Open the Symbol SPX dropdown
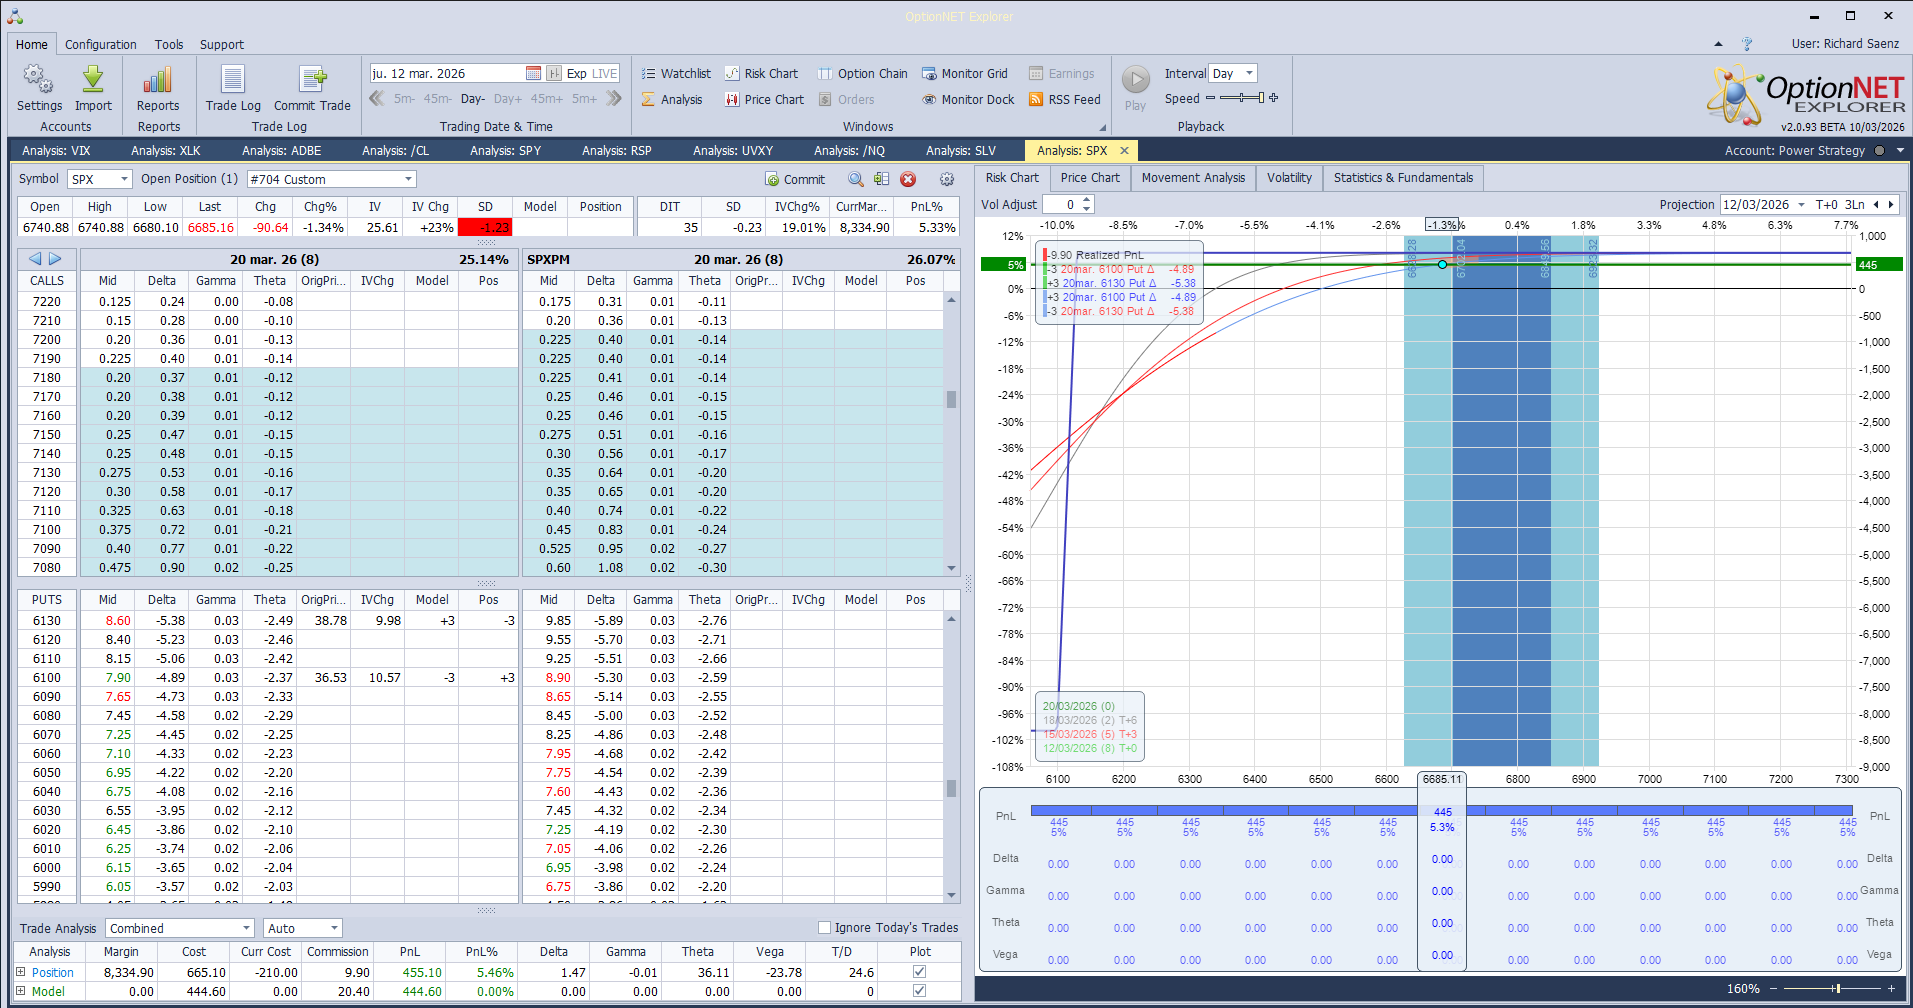 coord(124,180)
